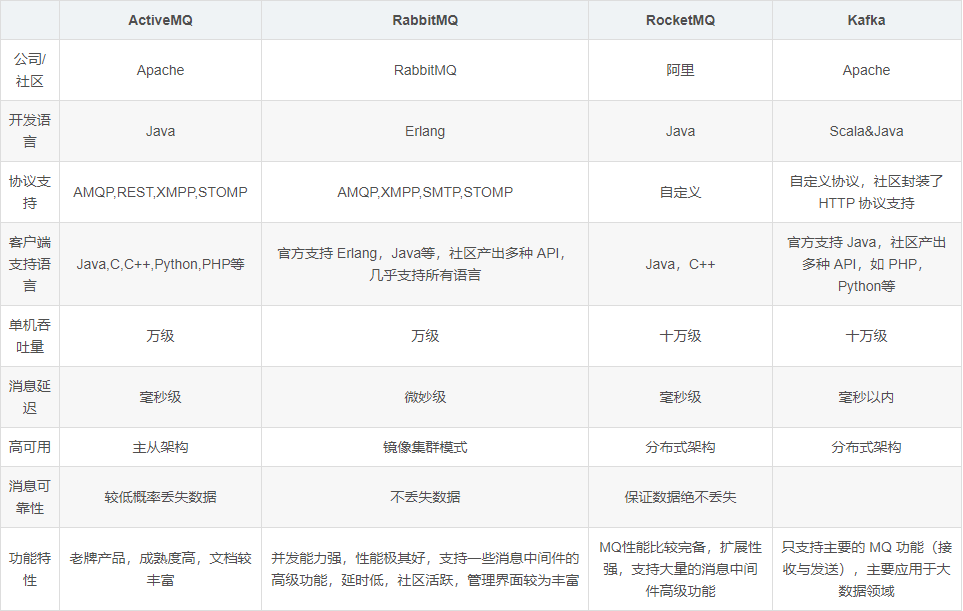Viewport: 963px width, 611px height.
Task: Click the ActiveMQ column header
Action: [x=160, y=20]
